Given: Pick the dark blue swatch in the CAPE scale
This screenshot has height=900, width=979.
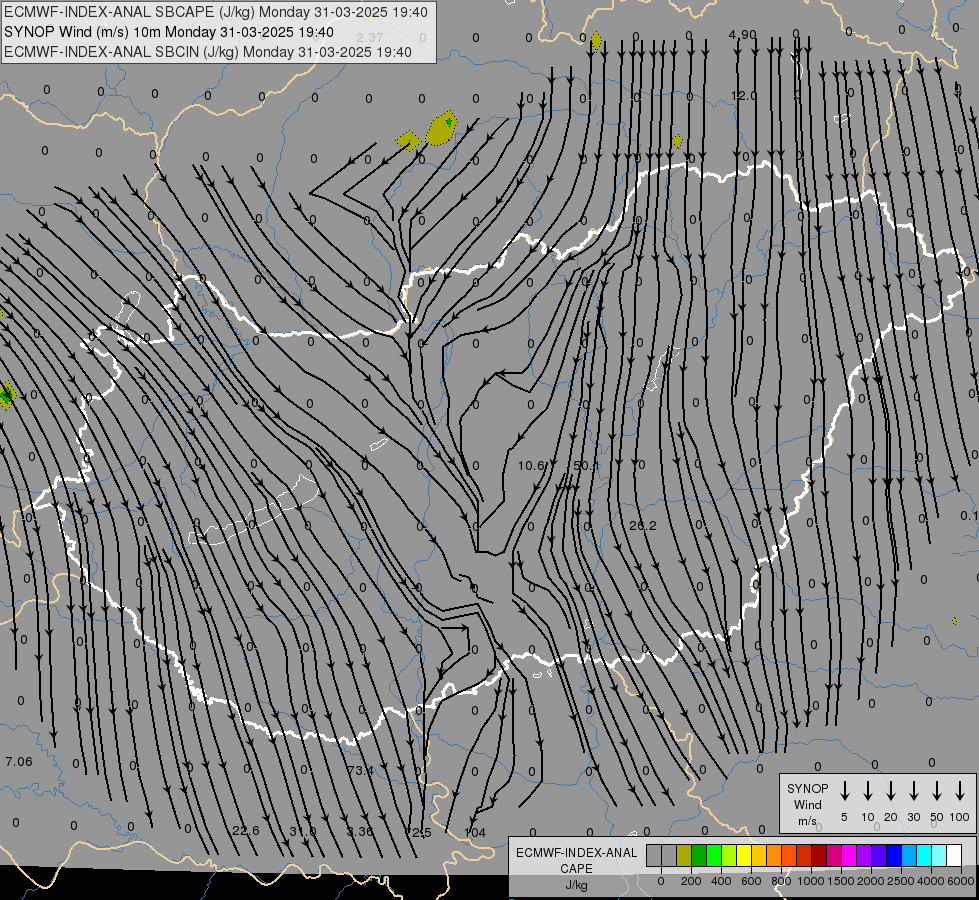Looking at the screenshot, I should point(893,855).
